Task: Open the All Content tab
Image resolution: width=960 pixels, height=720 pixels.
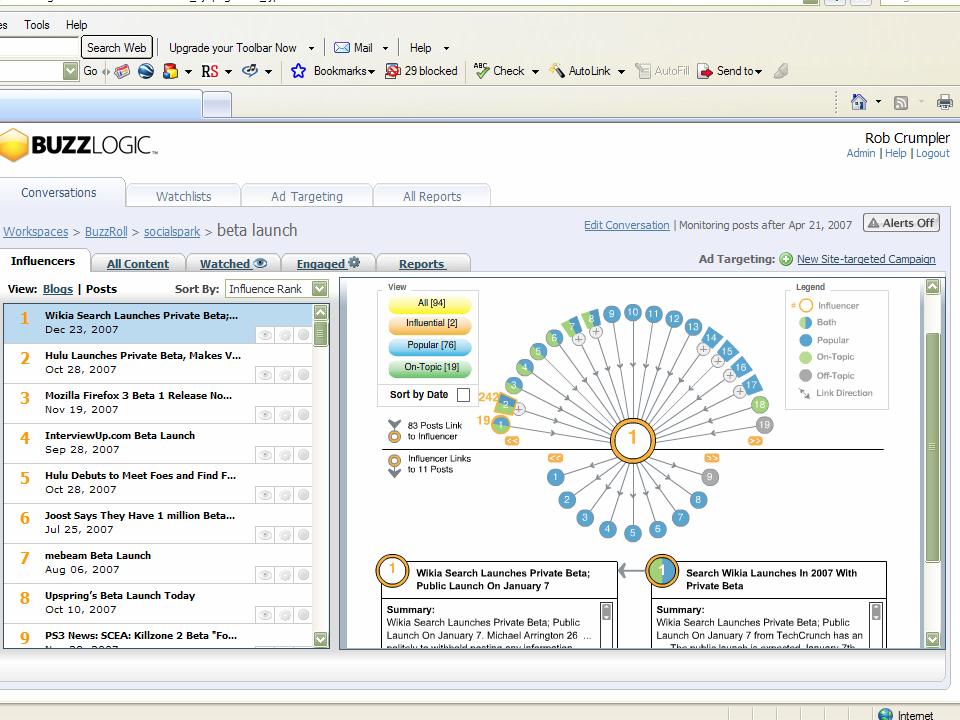Action: click(138, 264)
